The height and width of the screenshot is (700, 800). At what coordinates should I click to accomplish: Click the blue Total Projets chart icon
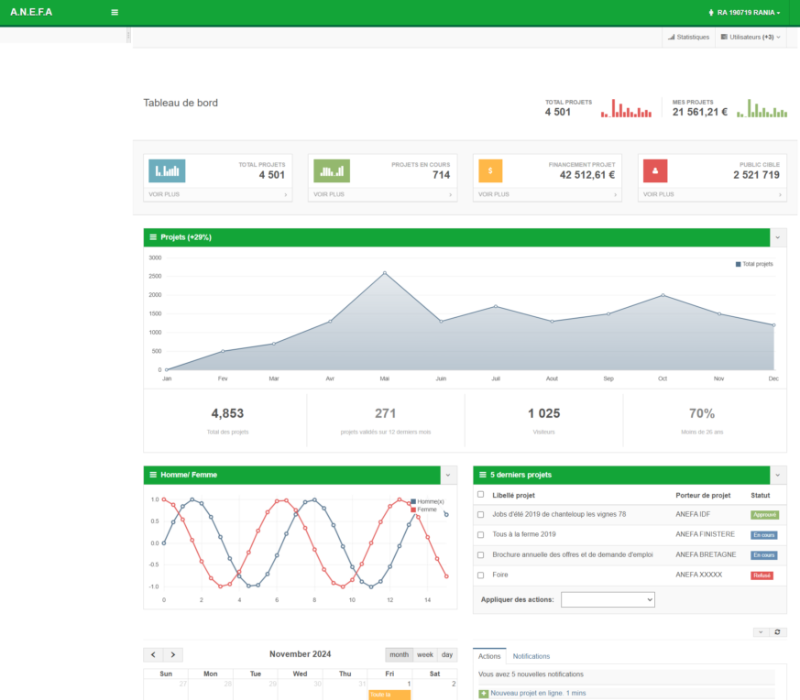[x=166, y=170]
